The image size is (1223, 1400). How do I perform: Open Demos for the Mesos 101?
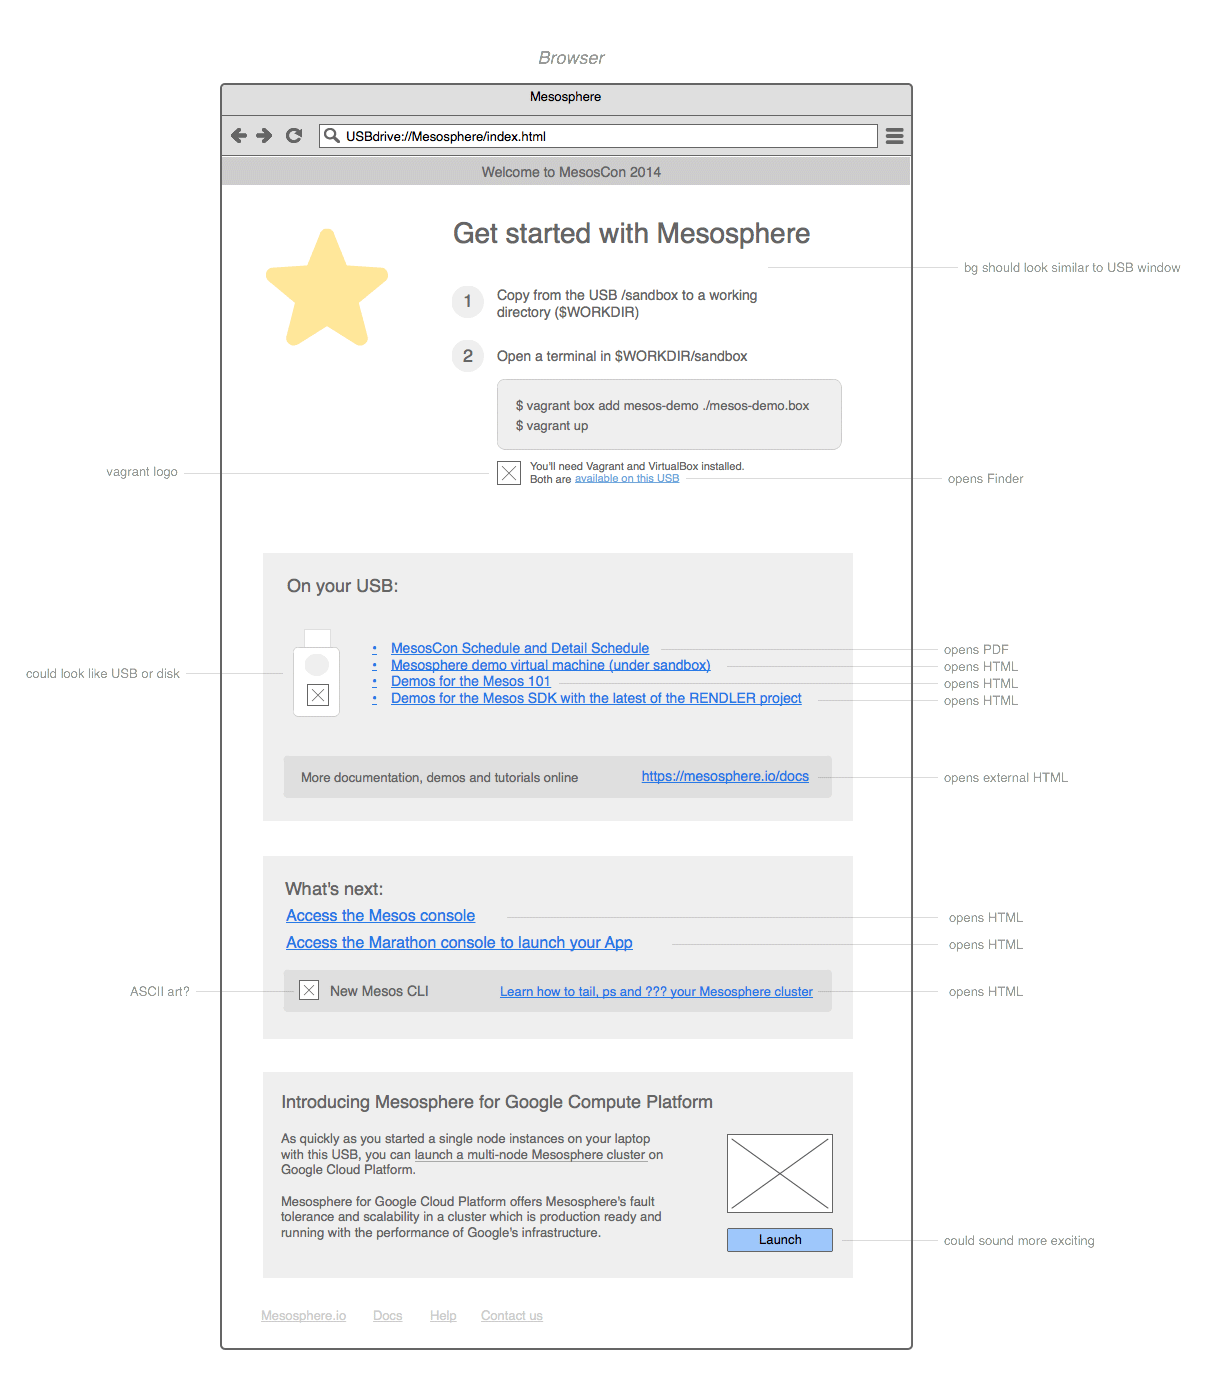click(x=471, y=681)
